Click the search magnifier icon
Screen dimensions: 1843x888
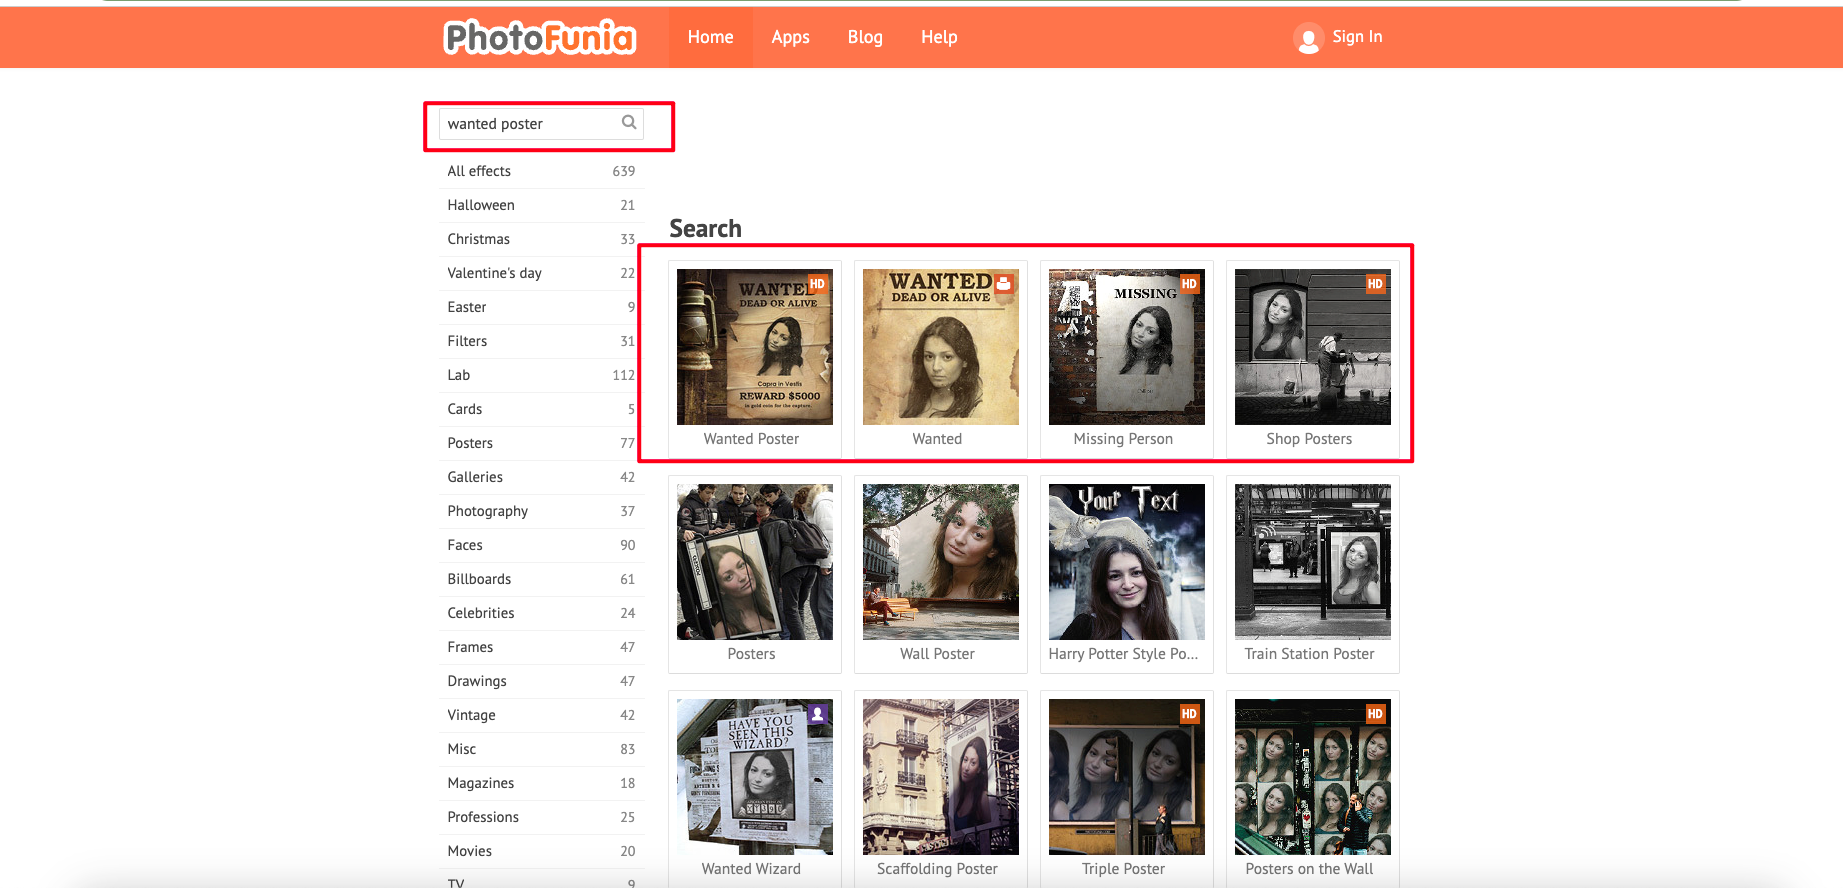point(629,122)
